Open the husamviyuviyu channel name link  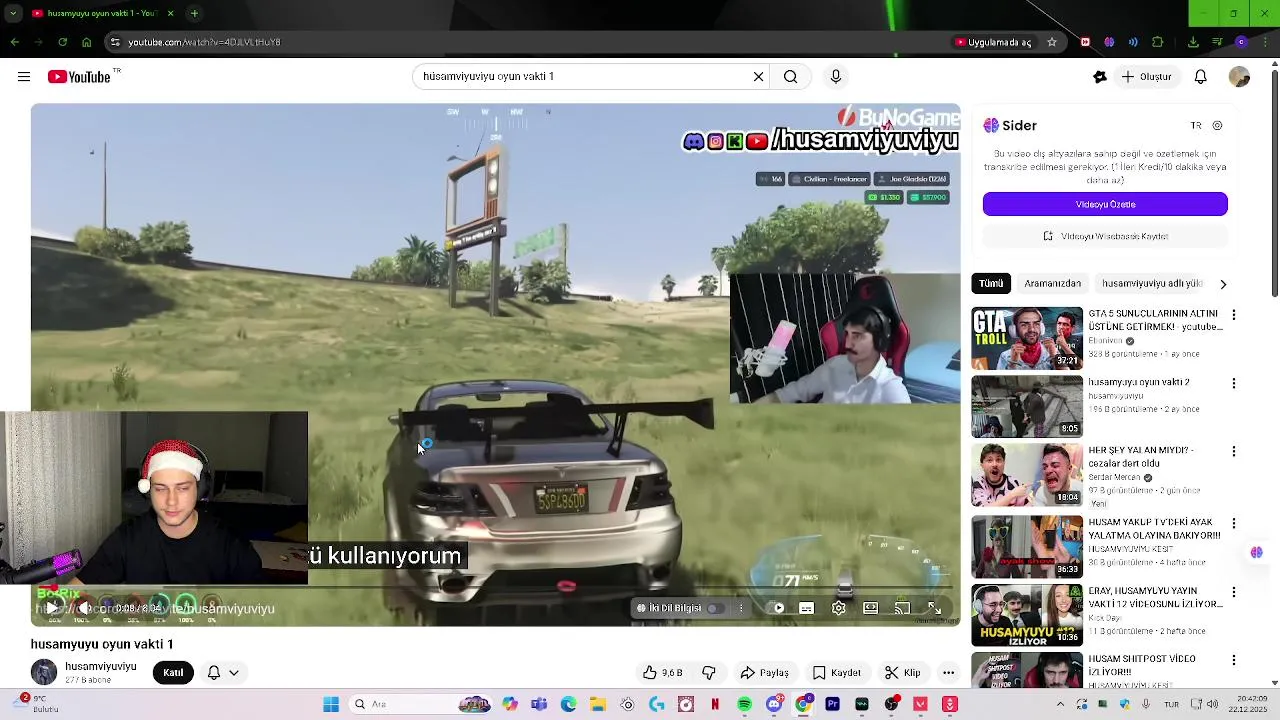pyautogui.click(x=101, y=667)
